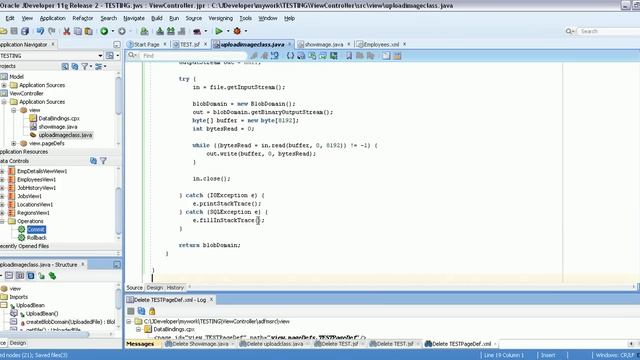
Task: Click the grey Forward navigation icon
Action: tap(122, 31)
